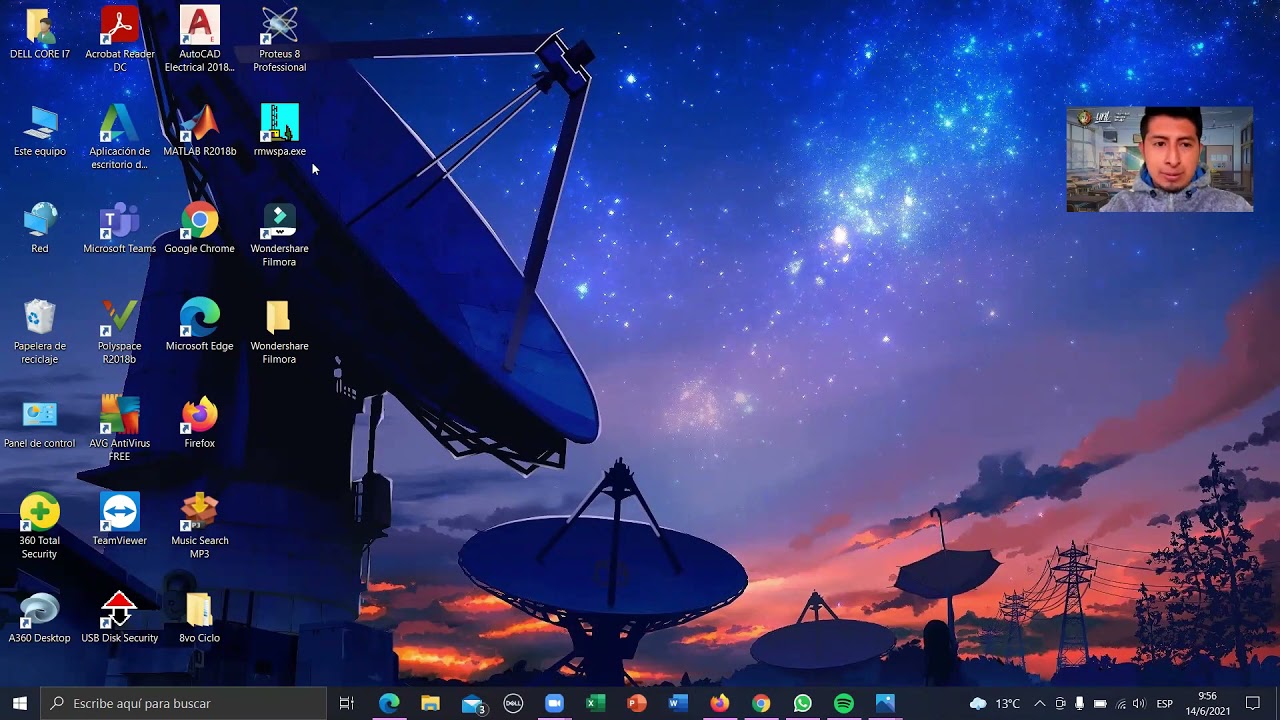The image size is (1280, 720).
Task: Open Wi-Fi network tray icon
Action: [x=1120, y=703]
